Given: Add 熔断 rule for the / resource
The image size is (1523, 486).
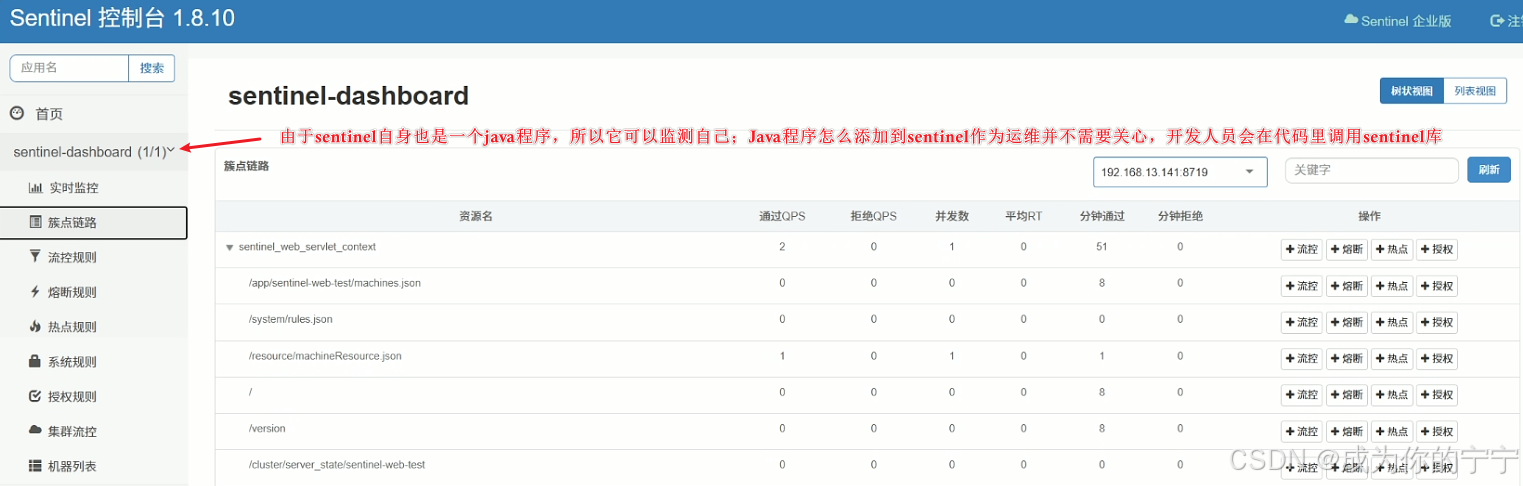Looking at the screenshot, I should click(1346, 395).
